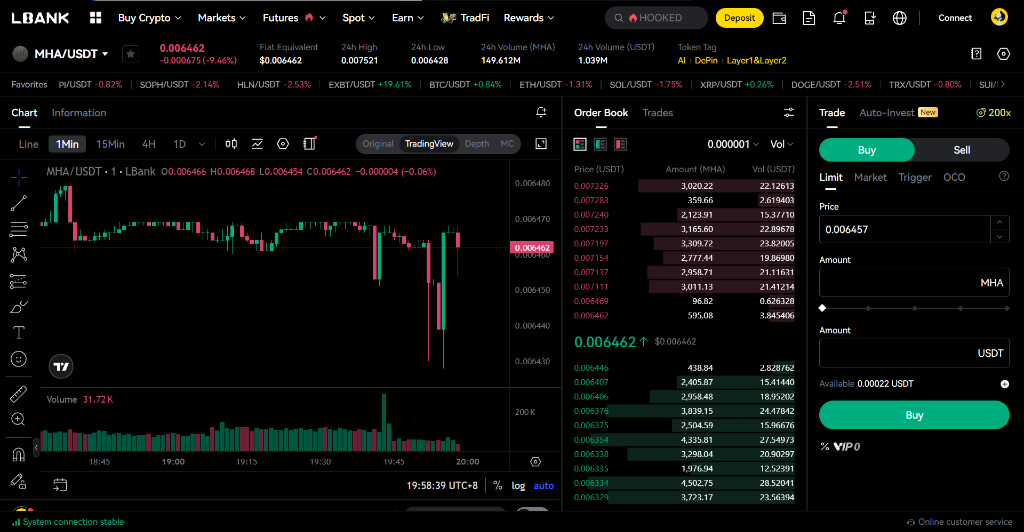Select the Market order type
The width and height of the screenshot is (1024, 532).
click(871, 177)
